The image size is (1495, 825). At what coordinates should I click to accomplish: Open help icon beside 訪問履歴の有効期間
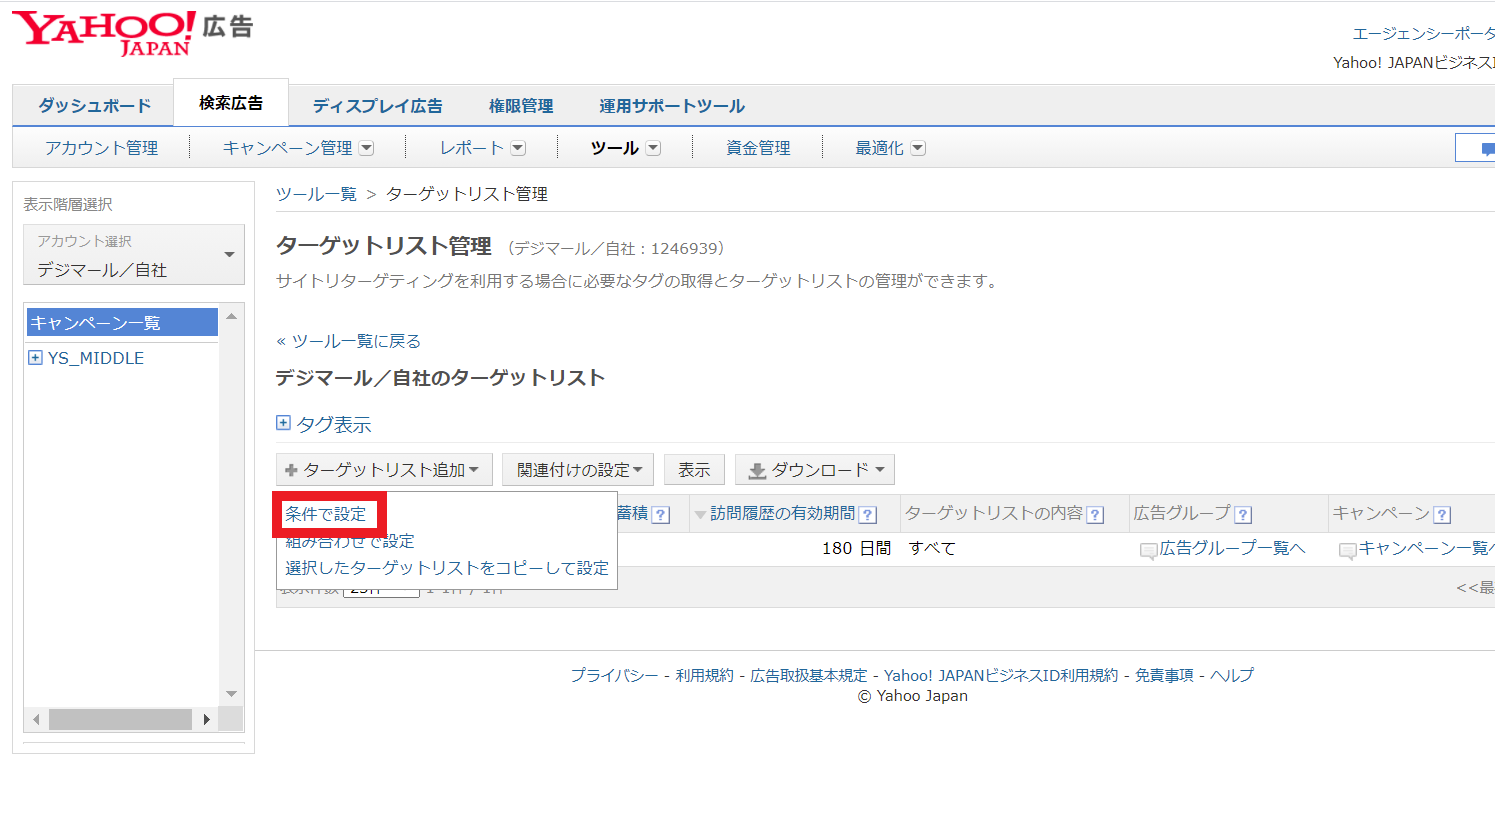coord(868,515)
